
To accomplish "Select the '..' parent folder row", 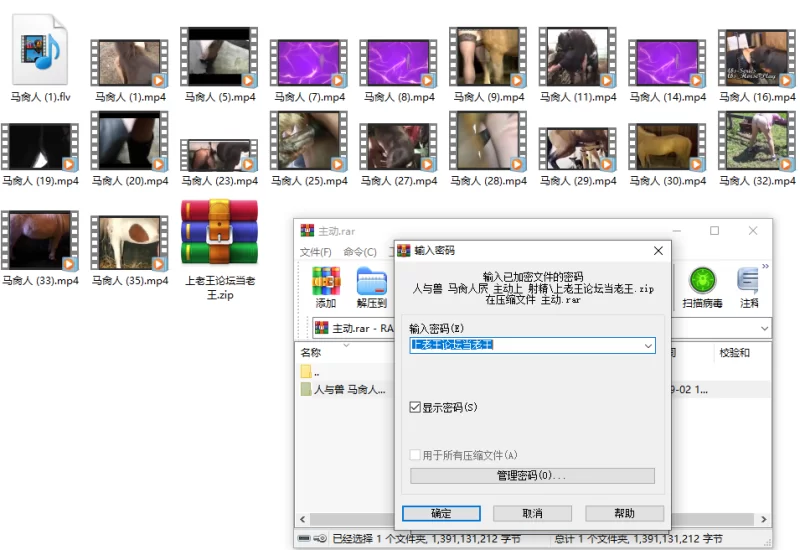I will click(347, 371).
